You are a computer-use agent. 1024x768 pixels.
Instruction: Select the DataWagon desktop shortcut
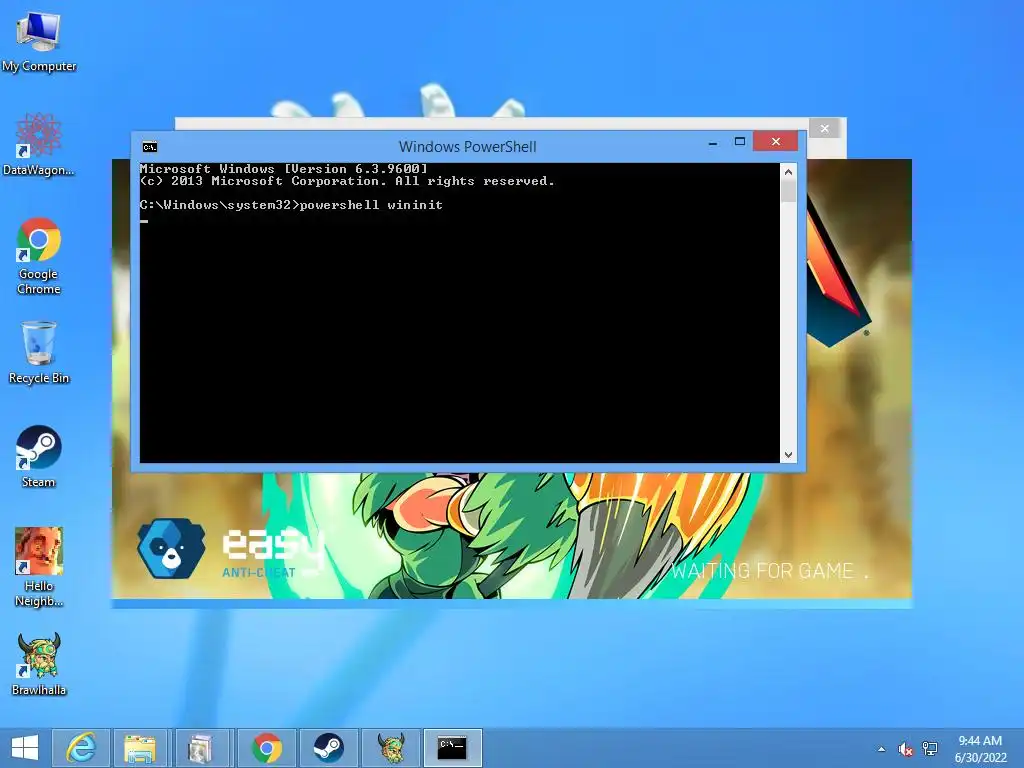(x=39, y=144)
